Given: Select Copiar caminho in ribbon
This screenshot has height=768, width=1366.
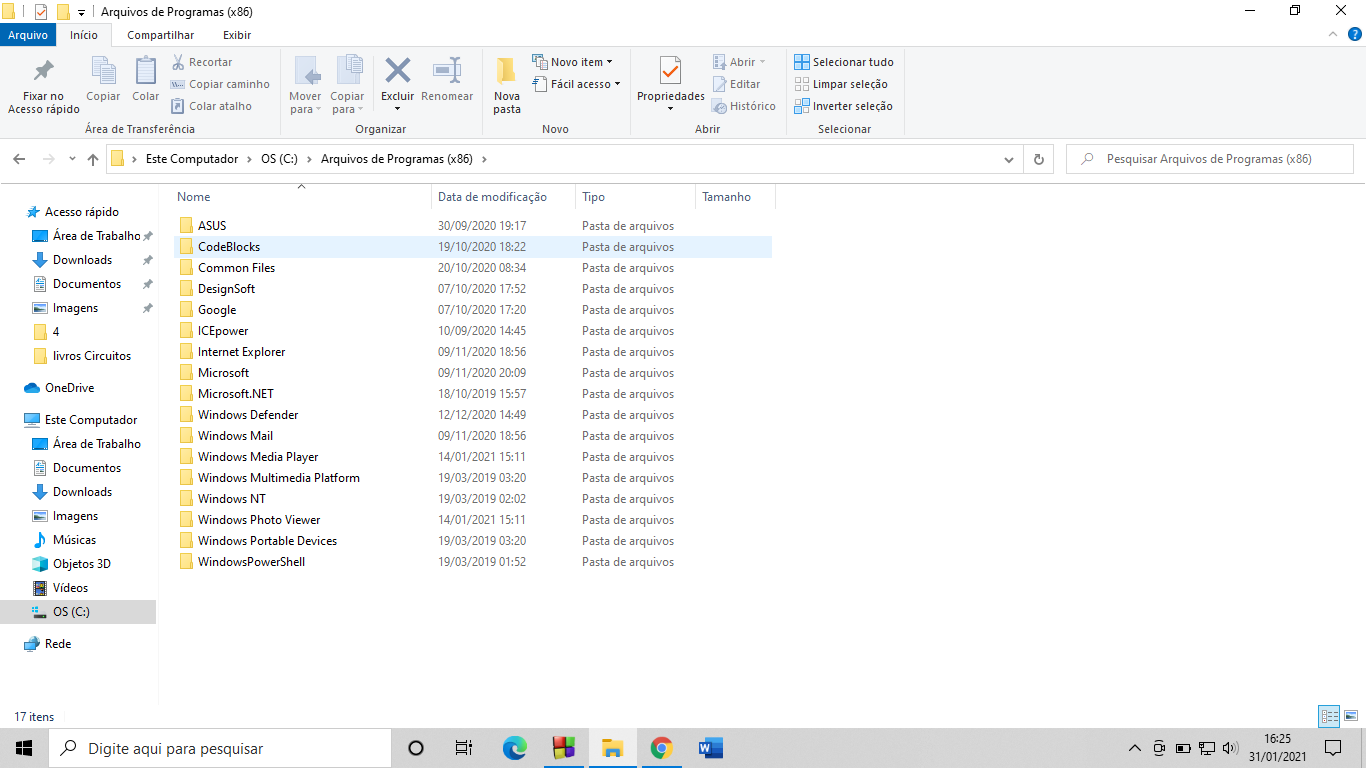Looking at the screenshot, I should 220,84.
